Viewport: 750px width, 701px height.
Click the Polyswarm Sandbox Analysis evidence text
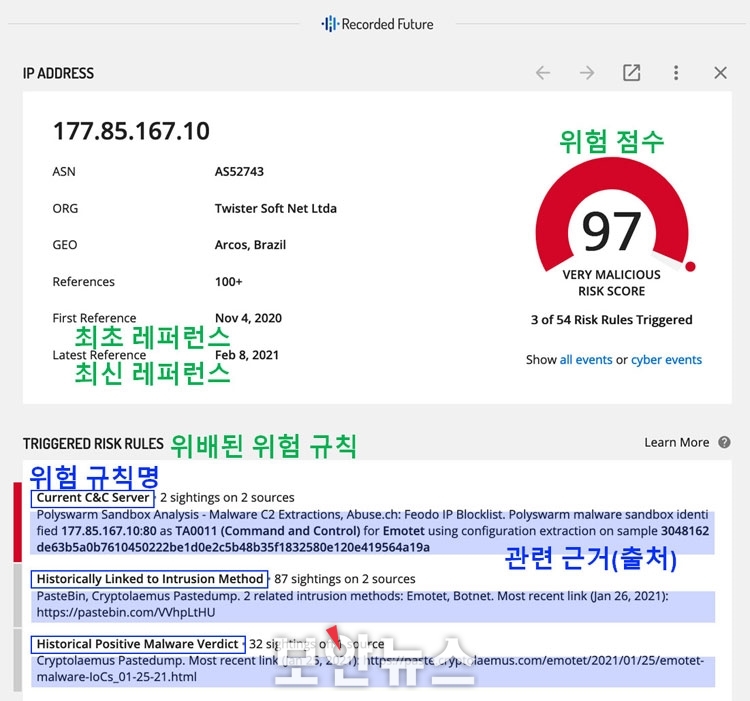(373, 531)
